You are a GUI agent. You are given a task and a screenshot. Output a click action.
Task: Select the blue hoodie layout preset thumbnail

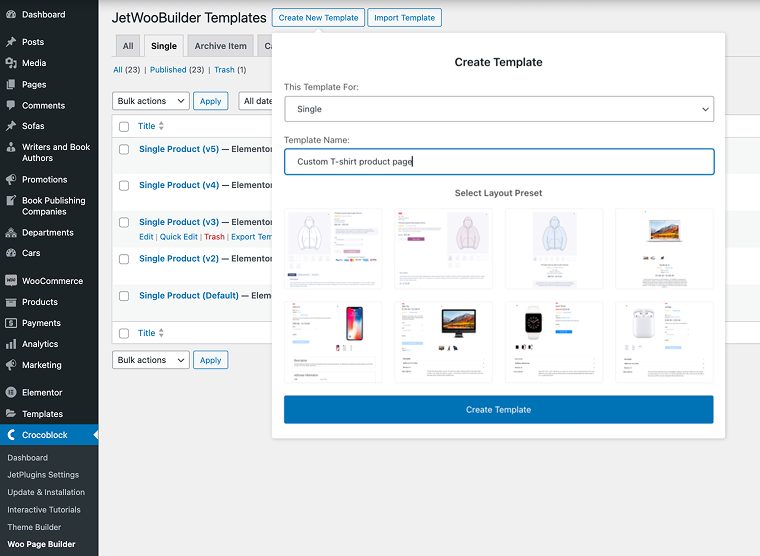point(554,249)
